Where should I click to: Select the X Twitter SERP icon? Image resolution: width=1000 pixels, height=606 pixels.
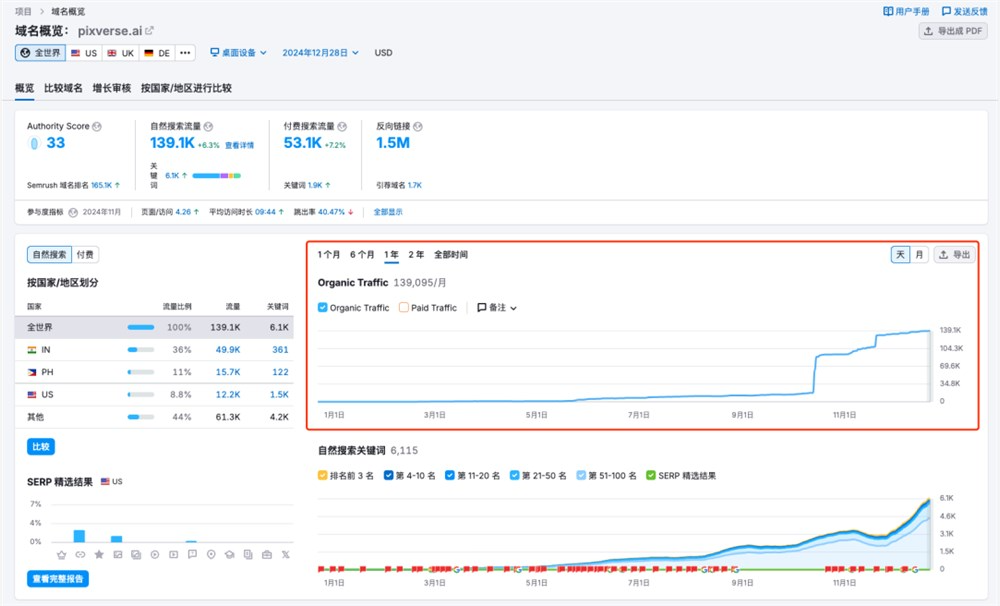(286, 555)
